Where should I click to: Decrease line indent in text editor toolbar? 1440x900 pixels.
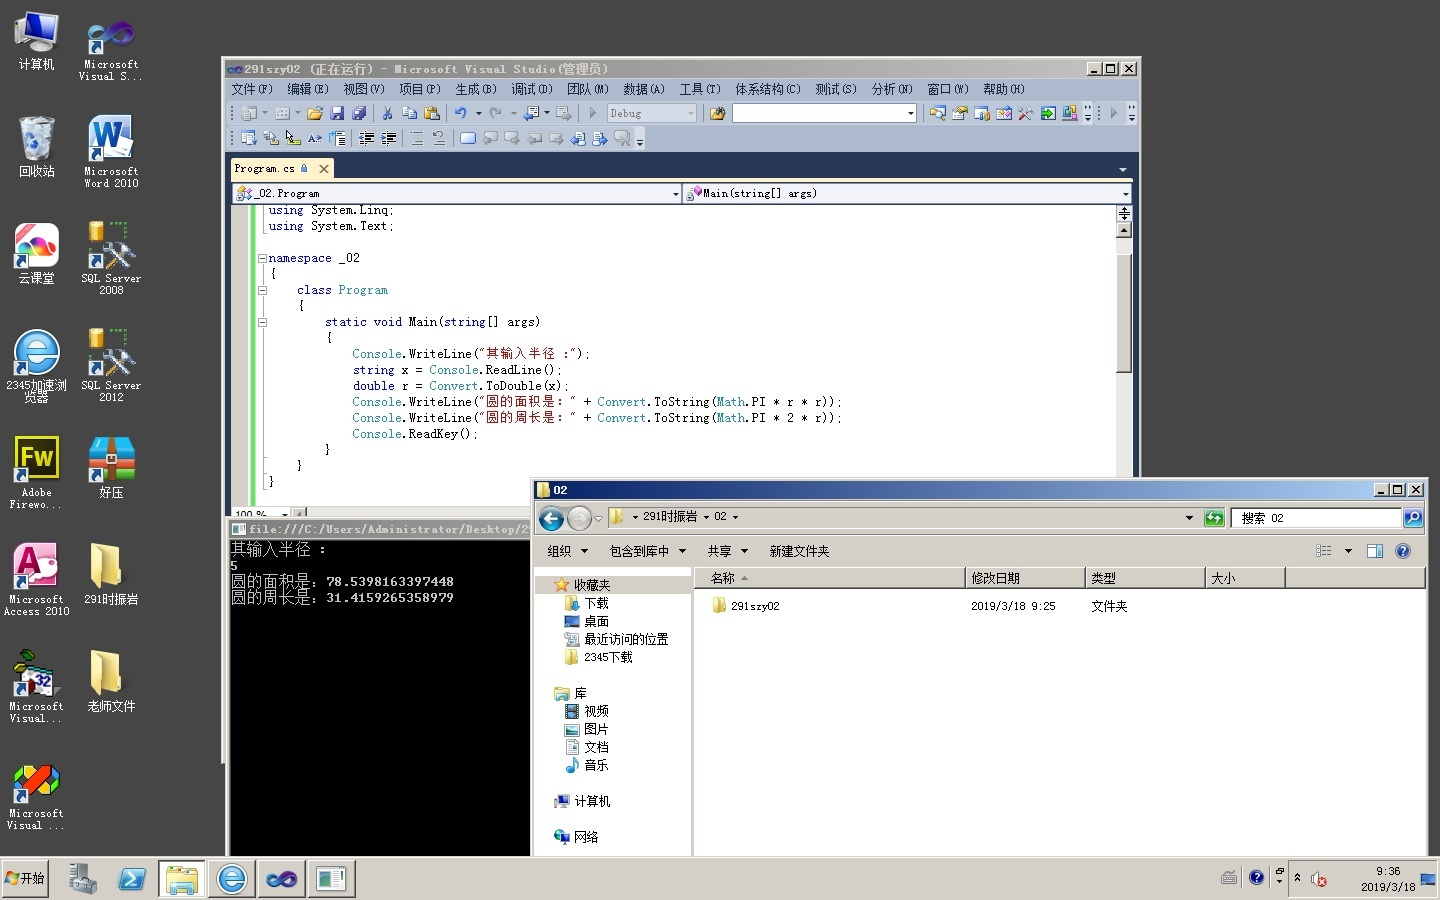366,138
